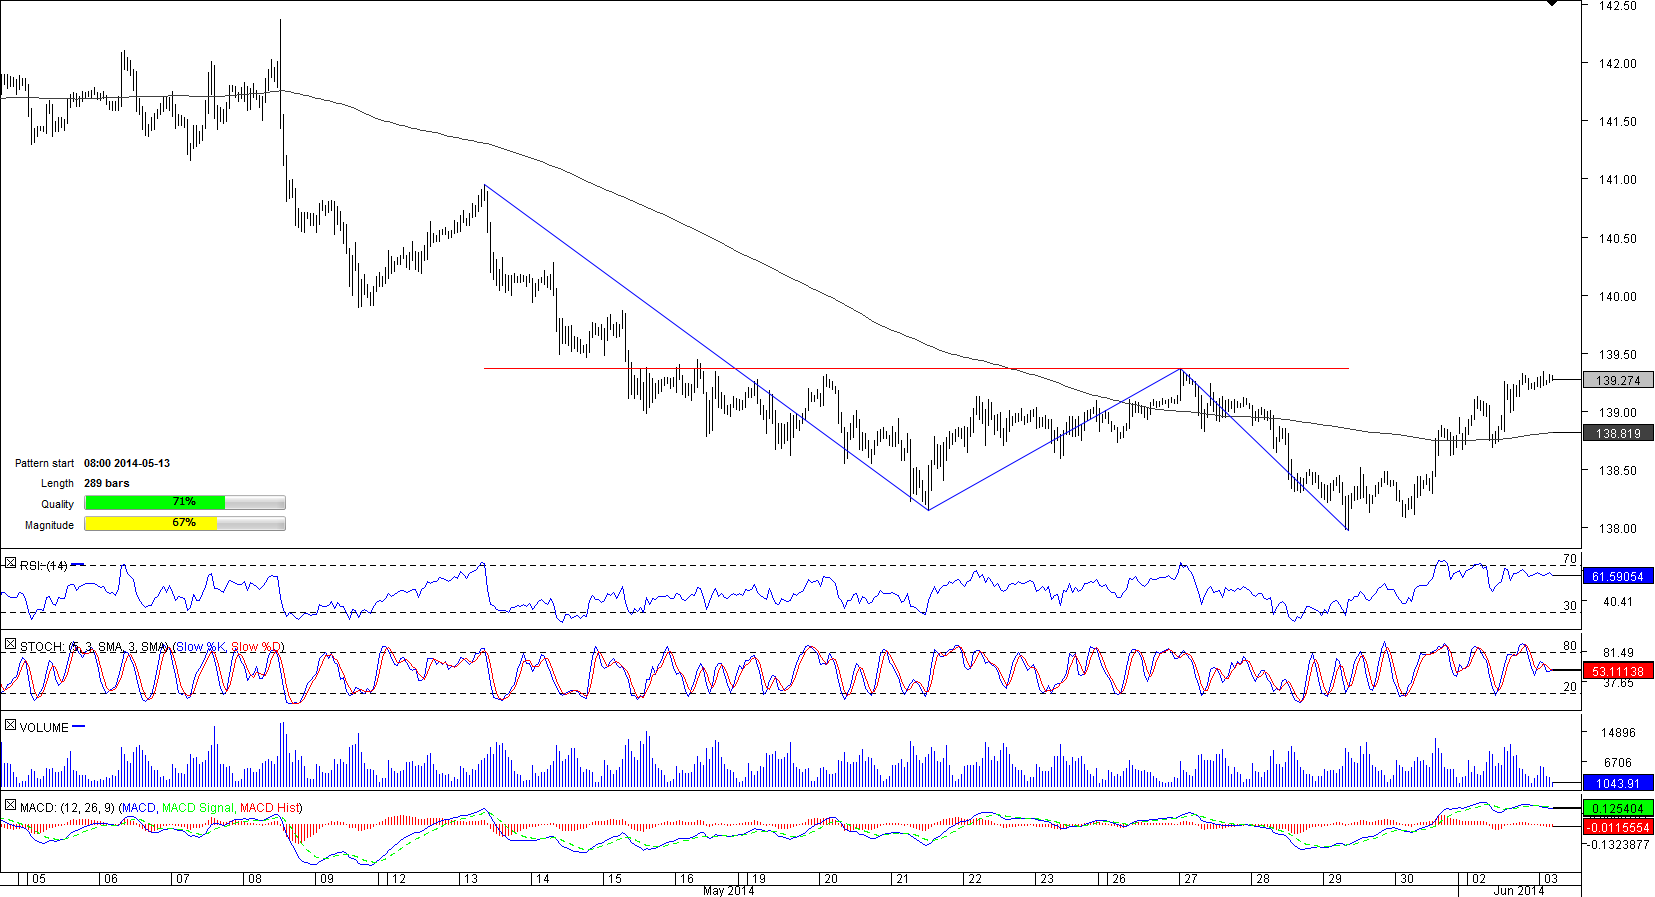Click the RSI (14) indicator label
The width and height of the screenshot is (1655, 897).
(44, 566)
